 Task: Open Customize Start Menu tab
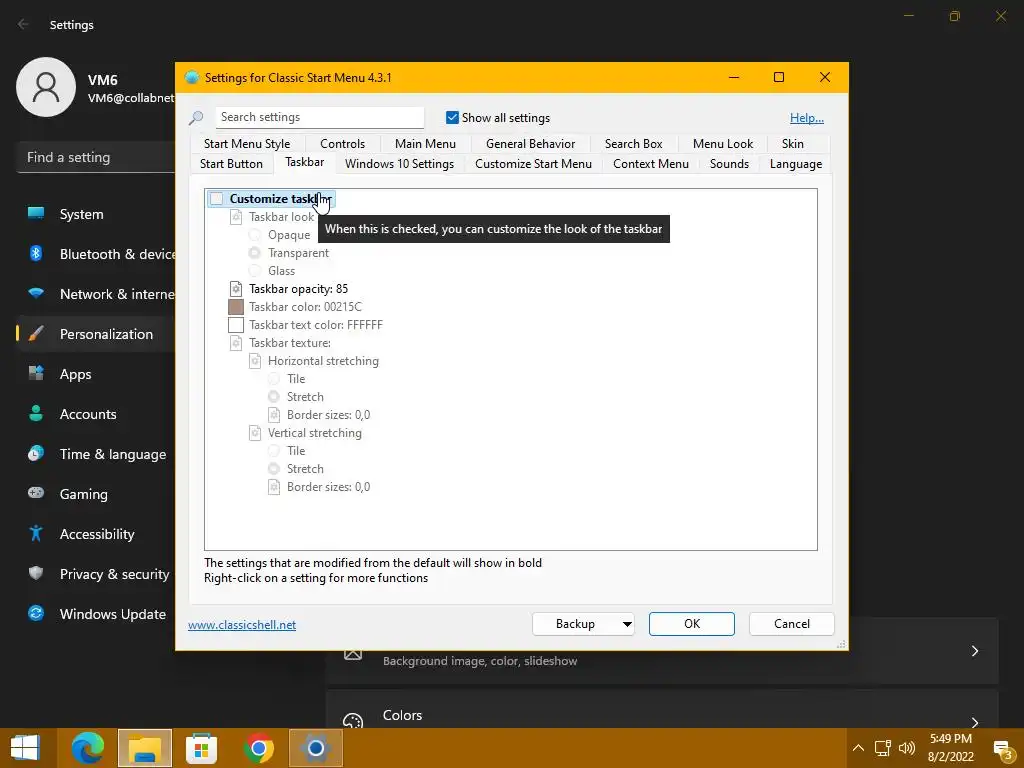(x=533, y=164)
